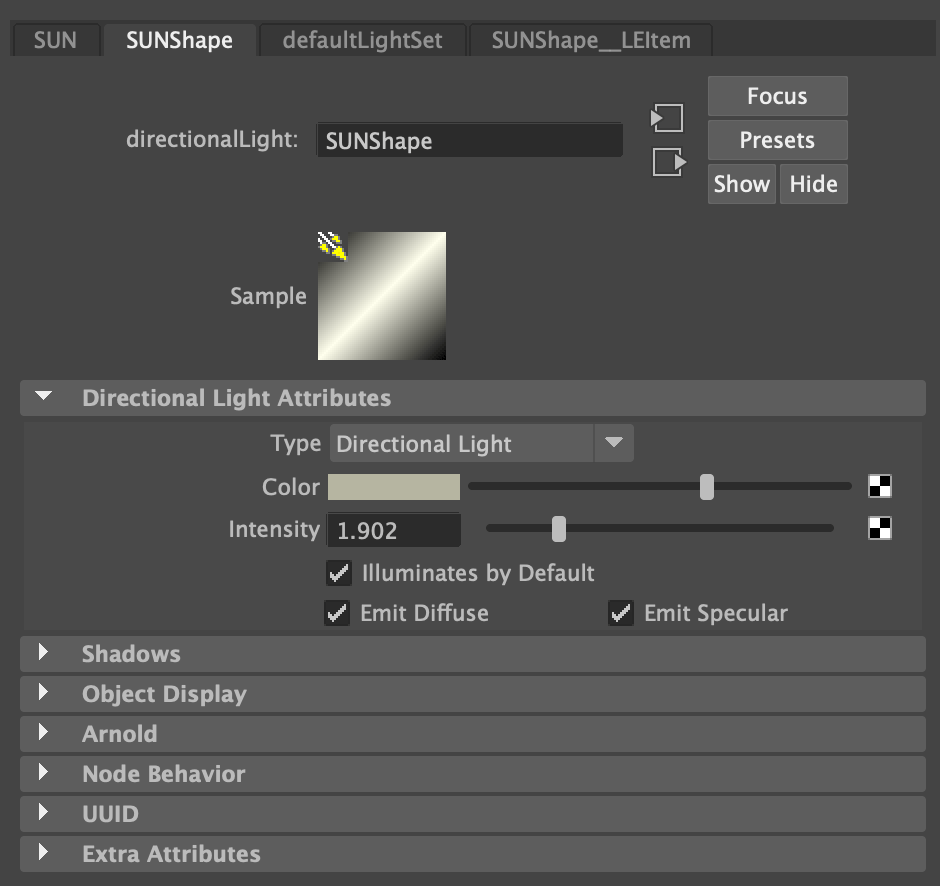940x886 pixels.
Task: Disable the Emit Diffuse checkbox
Action: click(337, 613)
